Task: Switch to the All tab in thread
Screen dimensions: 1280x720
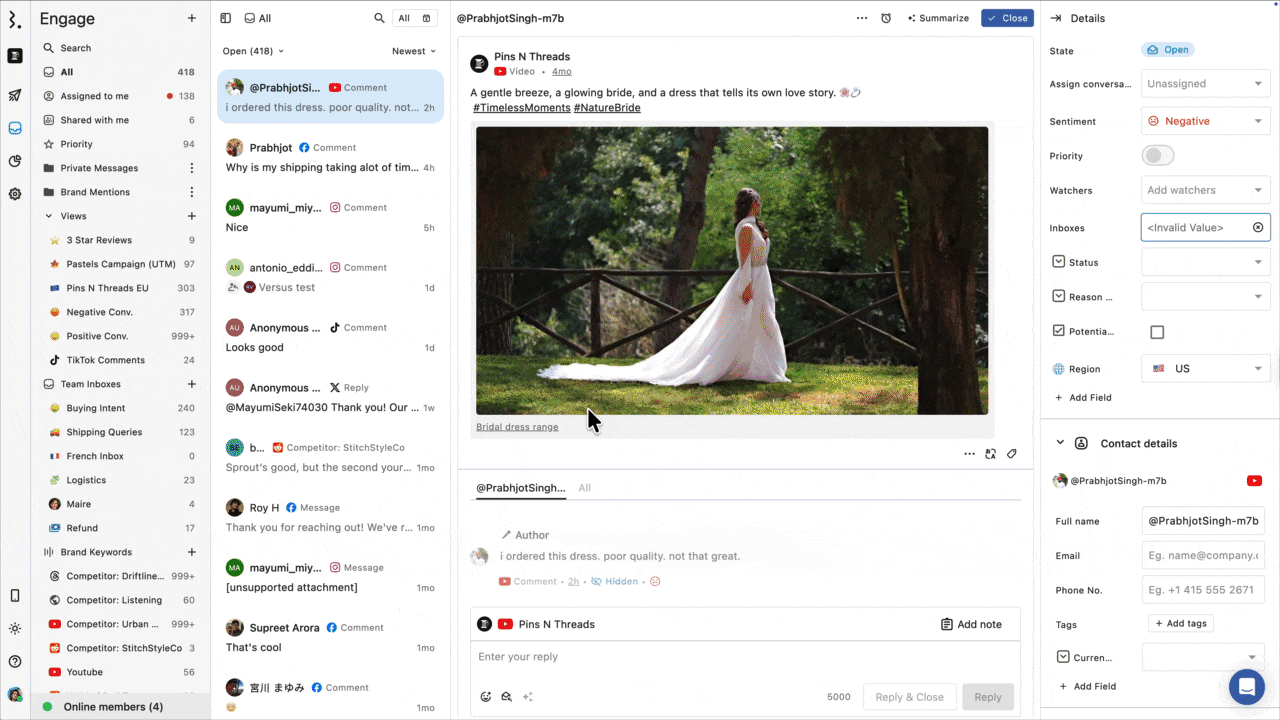Action: (585, 488)
